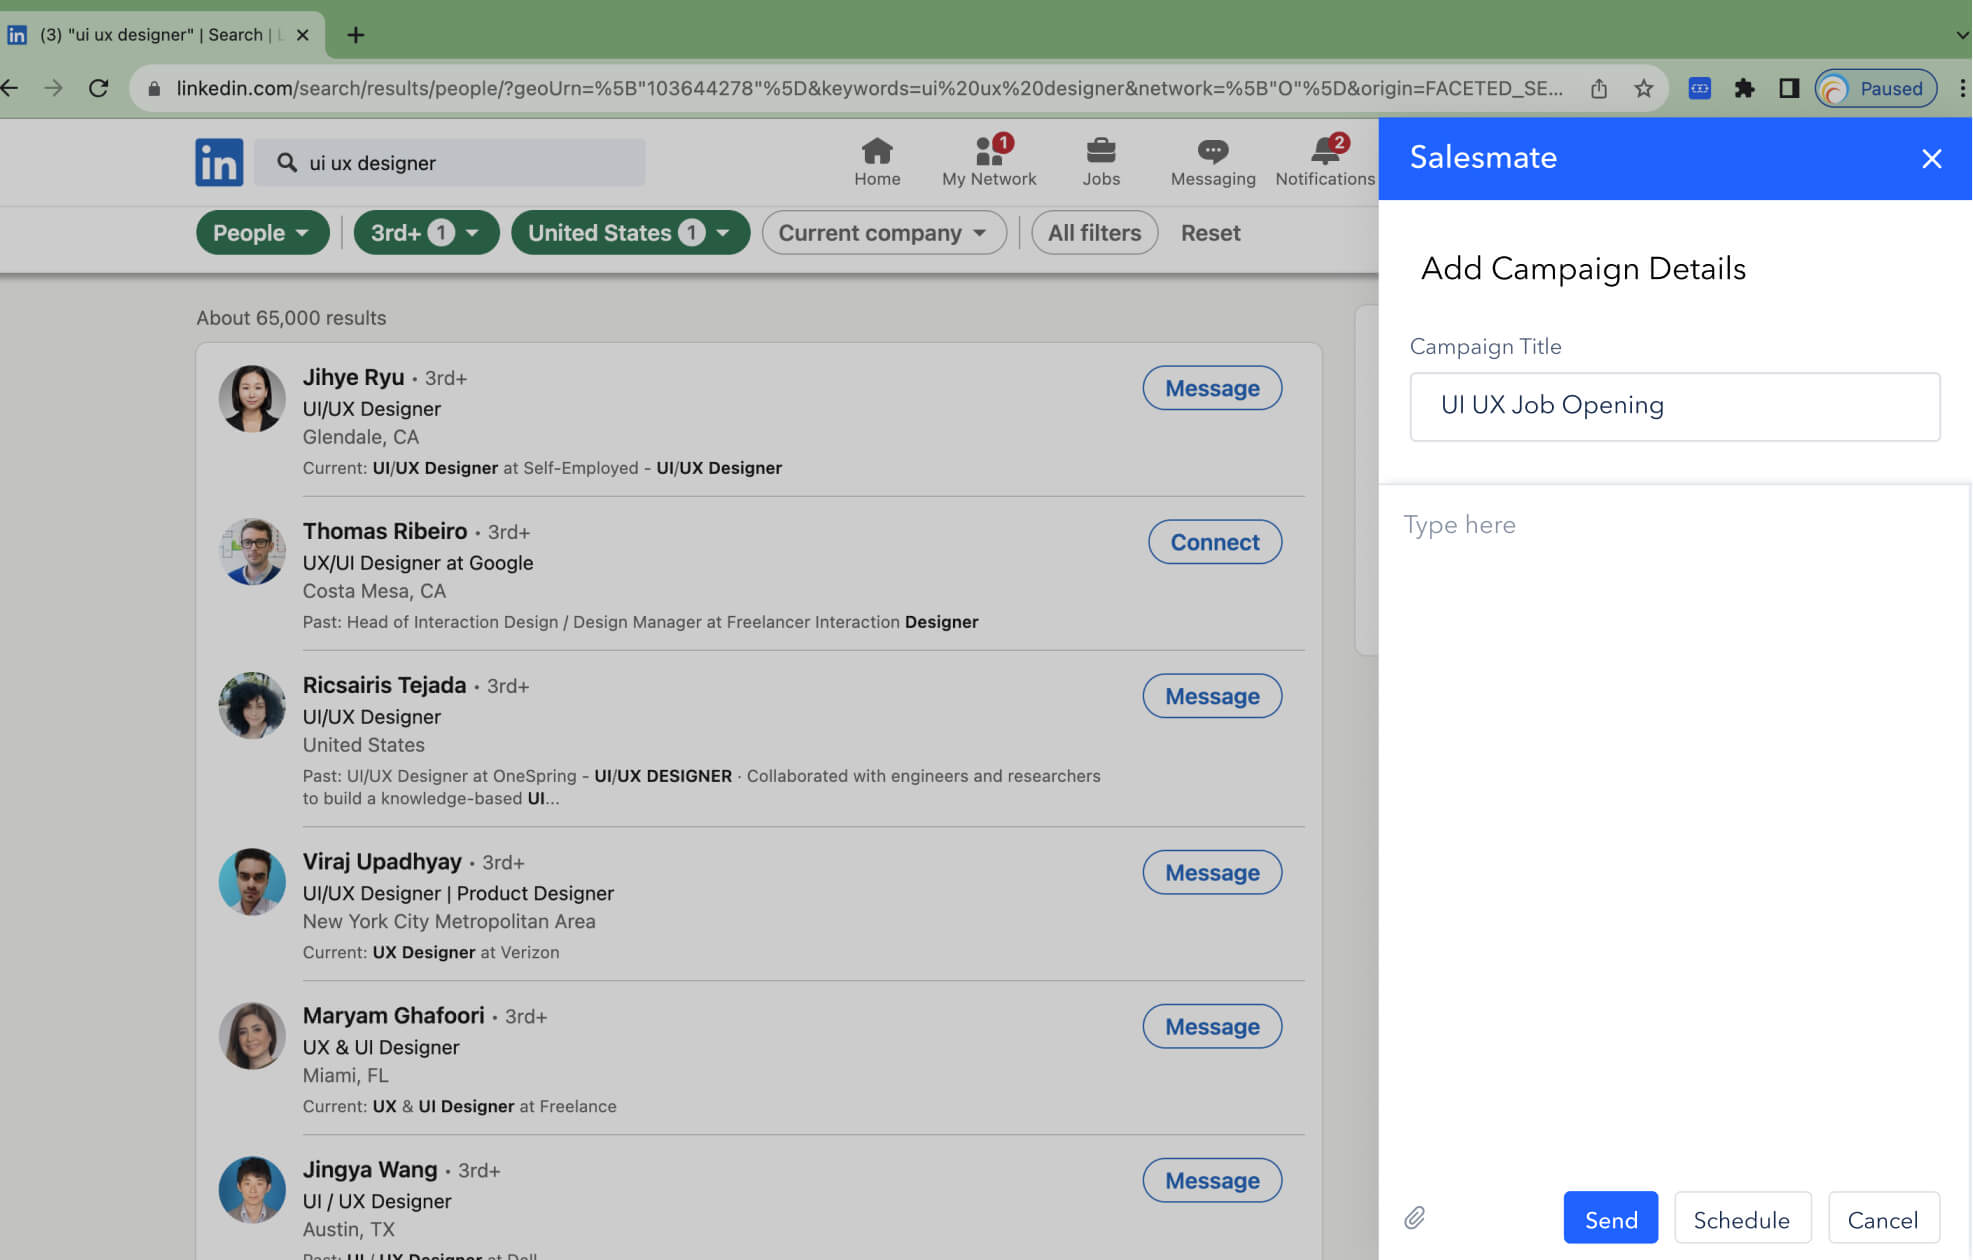Viewport: 1973px width, 1260px height.
Task: Open Viraj Upadhyay's profile name
Action: (382, 861)
